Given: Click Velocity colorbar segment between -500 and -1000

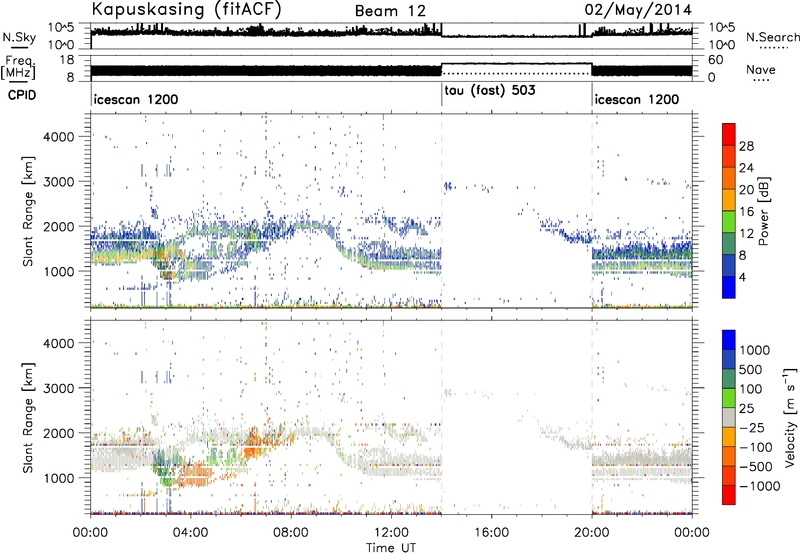Looking at the screenshot, I should coord(729,475).
